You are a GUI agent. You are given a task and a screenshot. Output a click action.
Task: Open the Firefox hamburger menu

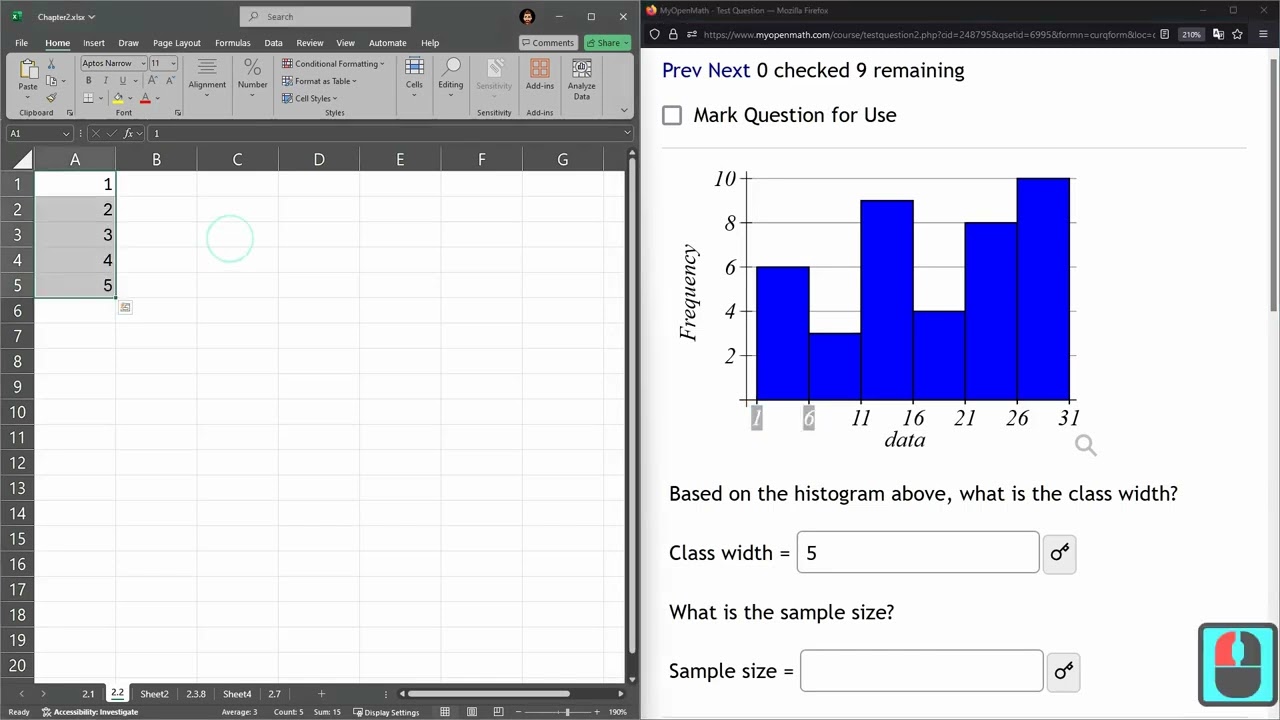click(1265, 34)
